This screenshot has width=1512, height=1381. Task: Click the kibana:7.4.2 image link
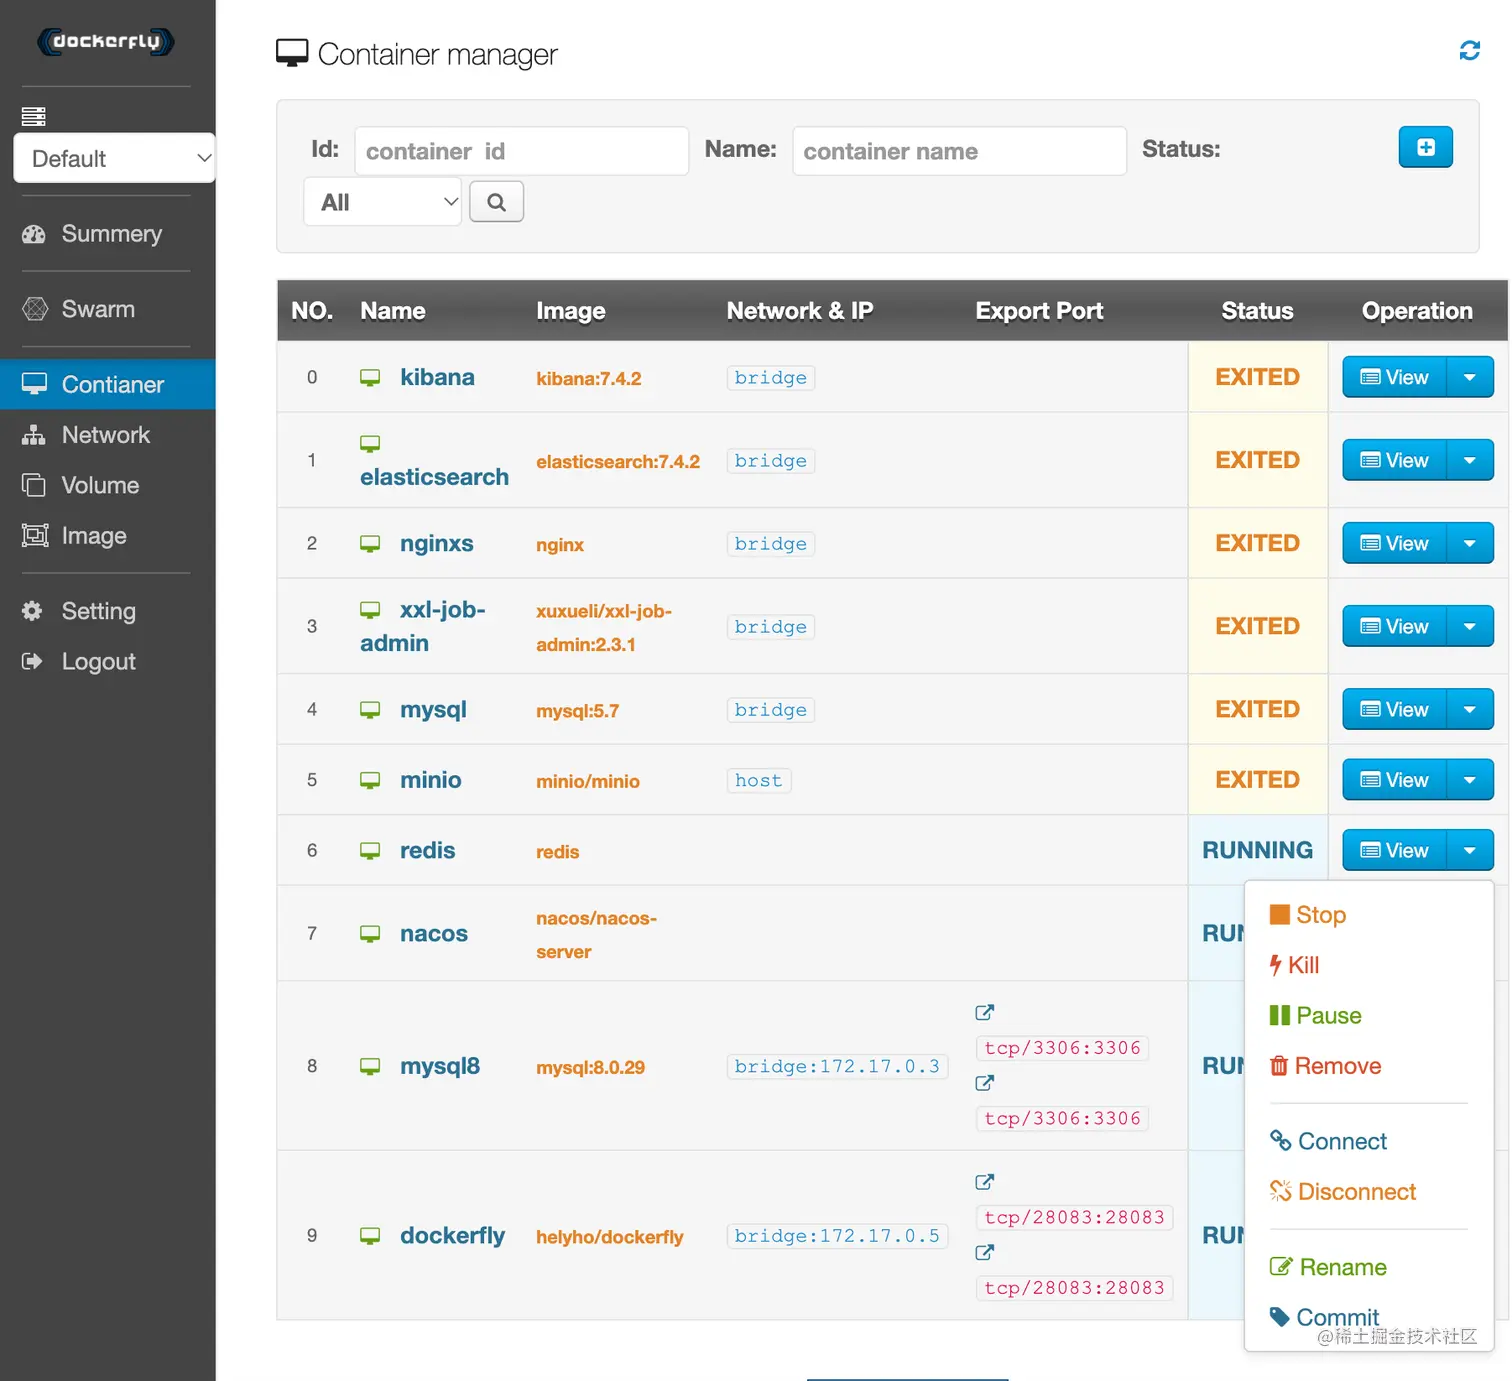click(x=588, y=378)
